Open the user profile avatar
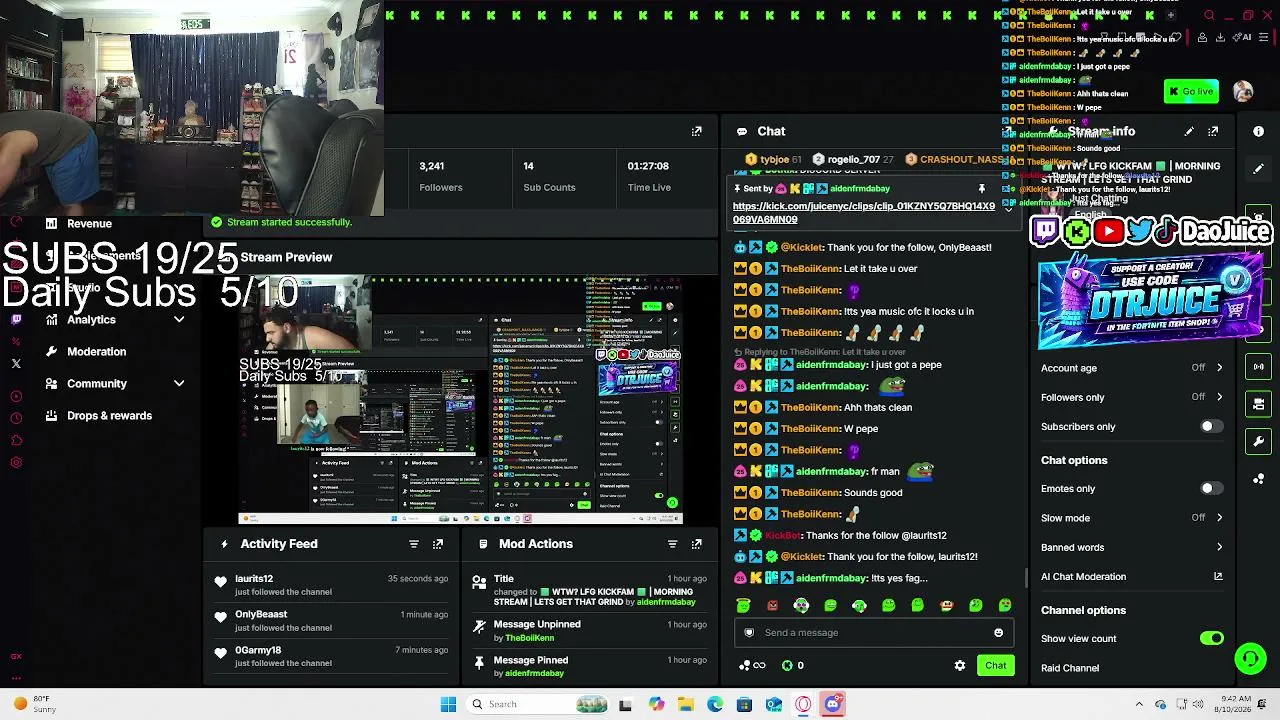The image size is (1280, 720). 1243,92
